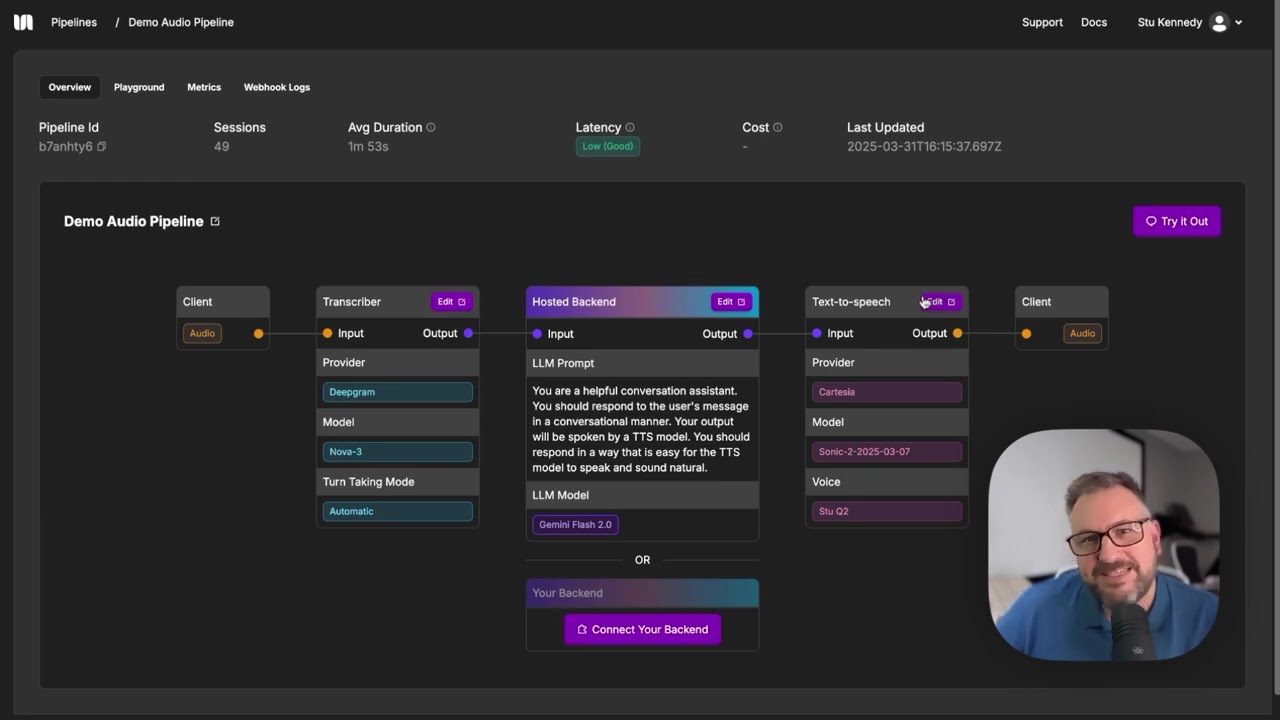Screen dimensions: 1280x720
Task: Click the Low (Good) latency badge
Action: [607, 146]
